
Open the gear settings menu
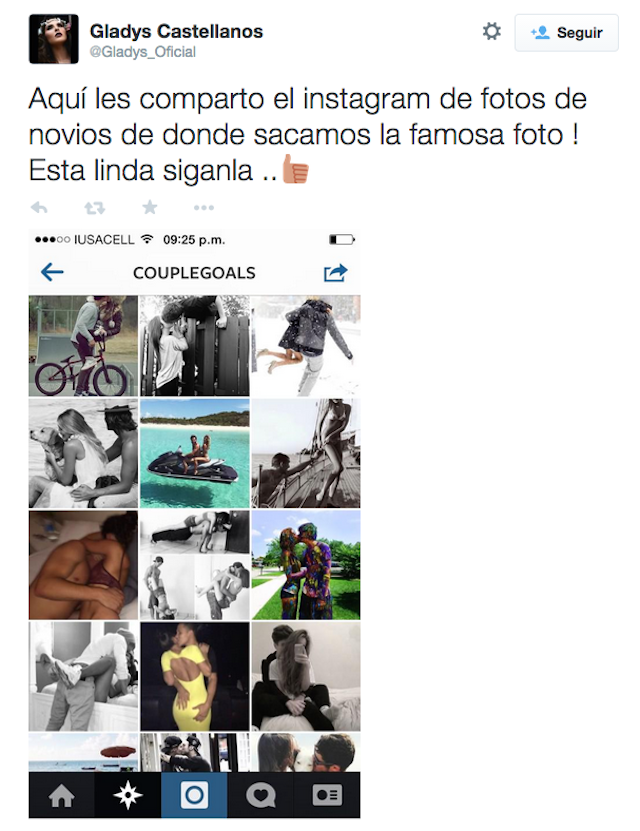coord(491,31)
